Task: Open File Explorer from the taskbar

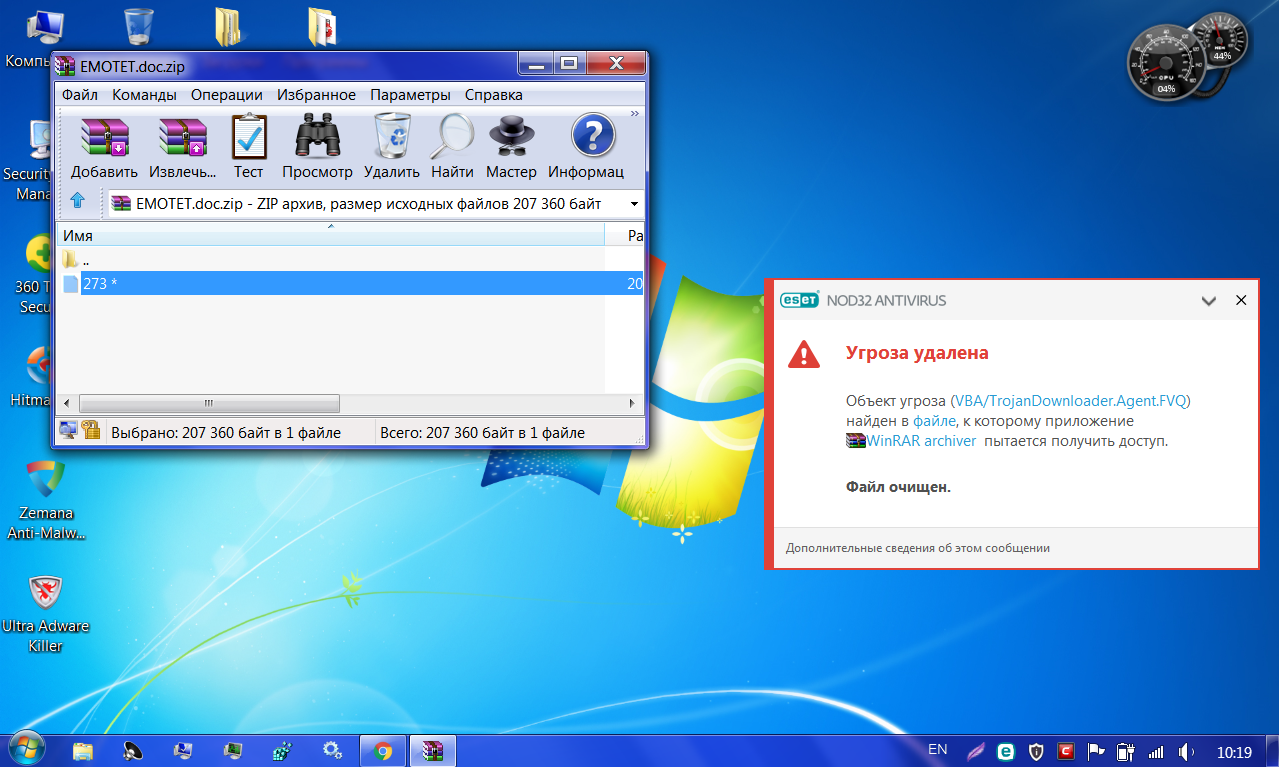Action: [83, 750]
